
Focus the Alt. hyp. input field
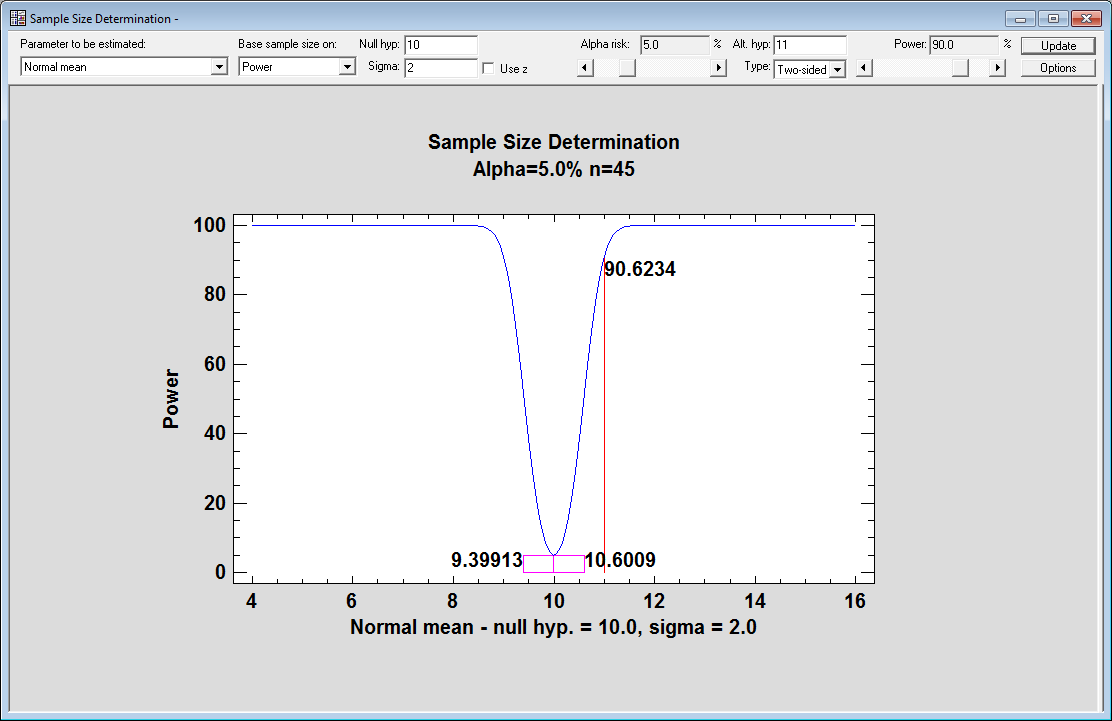click(809, 45)
